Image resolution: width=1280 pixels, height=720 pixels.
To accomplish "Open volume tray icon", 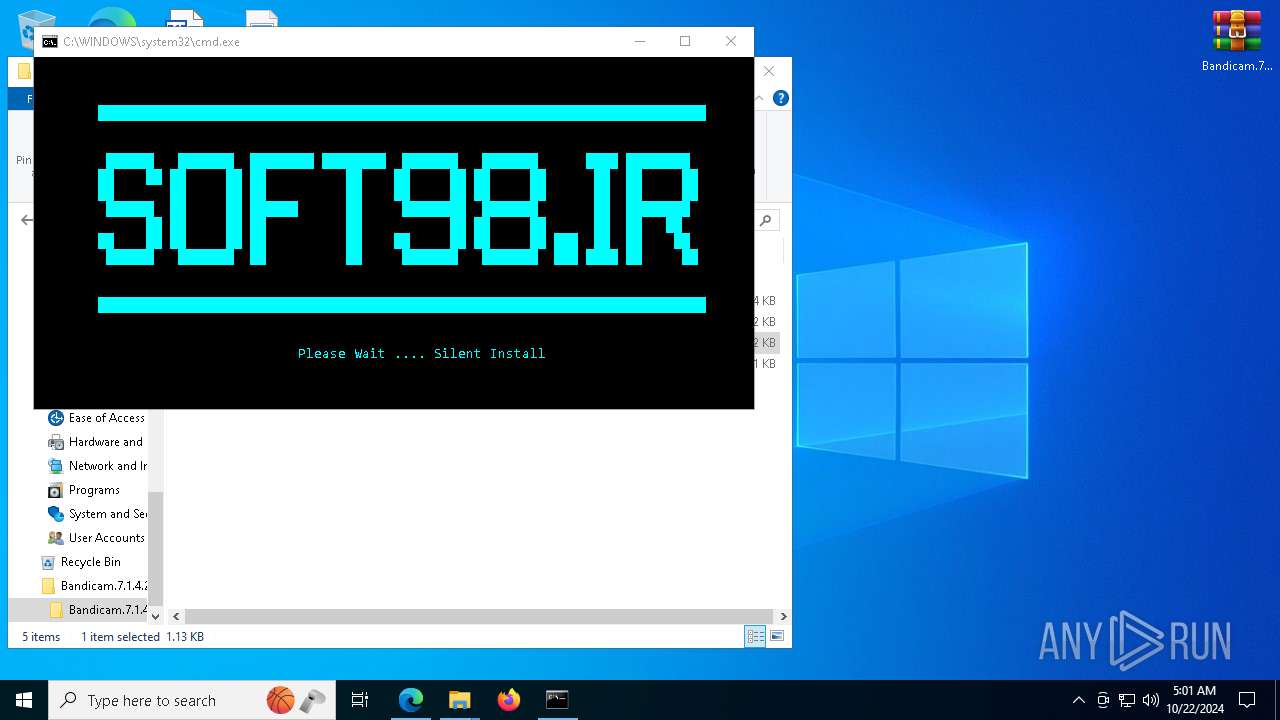I will tap(1151, 700).
